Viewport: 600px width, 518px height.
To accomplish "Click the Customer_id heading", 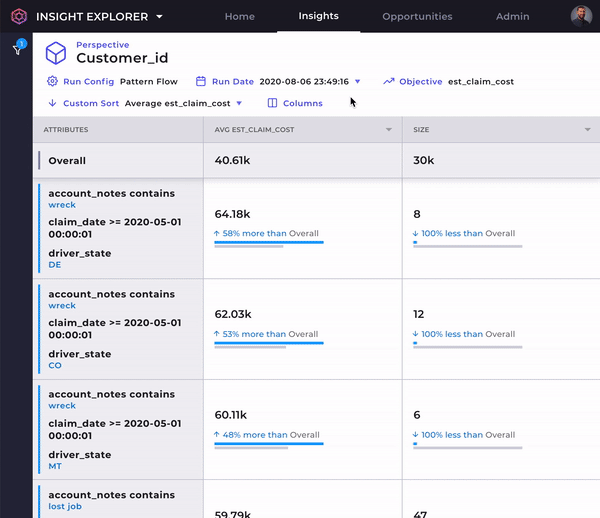I will tap(122, 58).
